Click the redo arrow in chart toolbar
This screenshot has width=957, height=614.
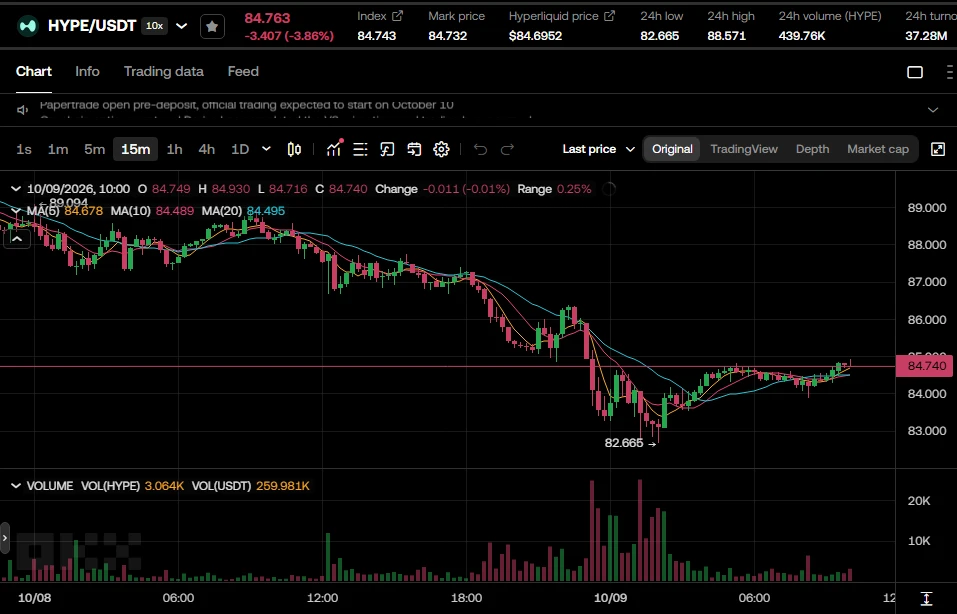507,150
